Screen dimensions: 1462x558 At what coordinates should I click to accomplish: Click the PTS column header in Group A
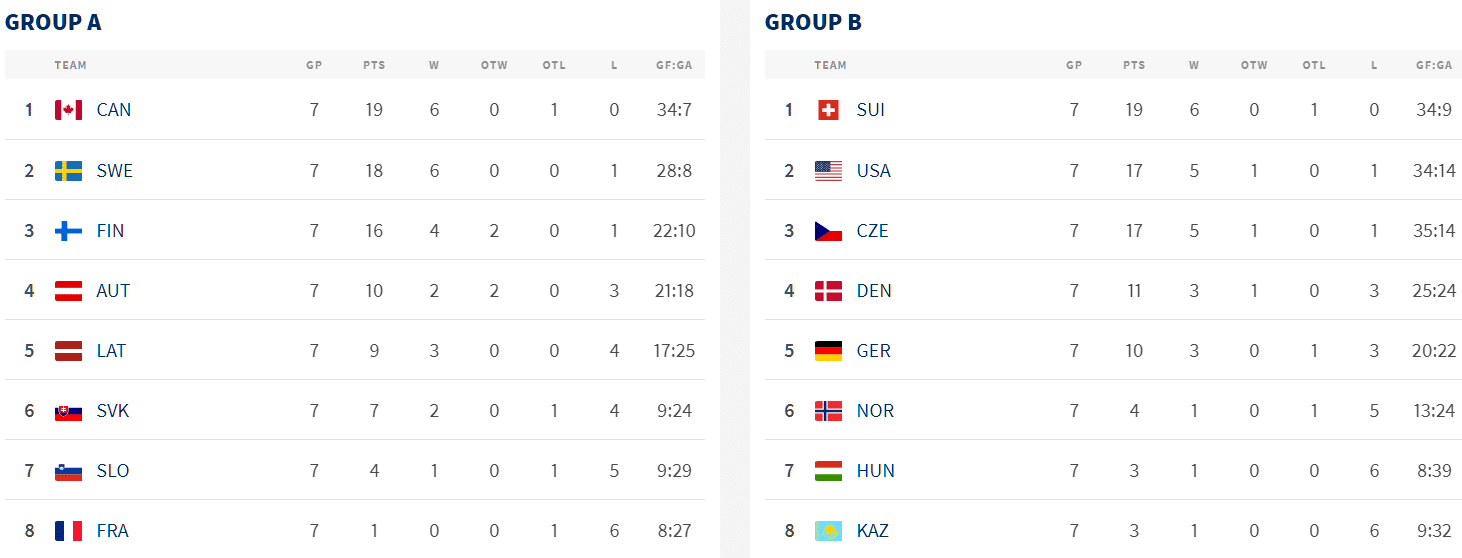coord(374,65)
